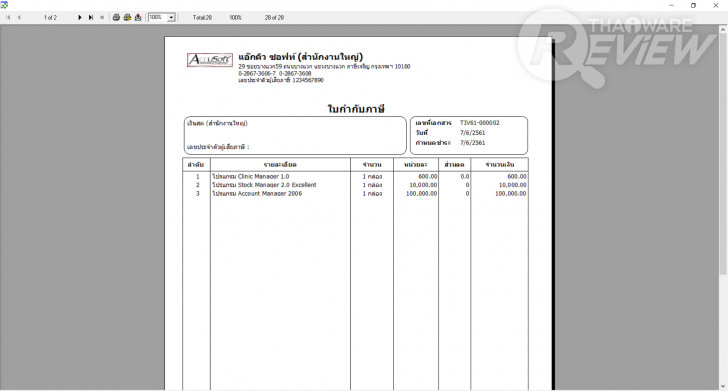Viewport: 728px width, 391px height.
Task: Restore down the preview window
Action: 693,6
